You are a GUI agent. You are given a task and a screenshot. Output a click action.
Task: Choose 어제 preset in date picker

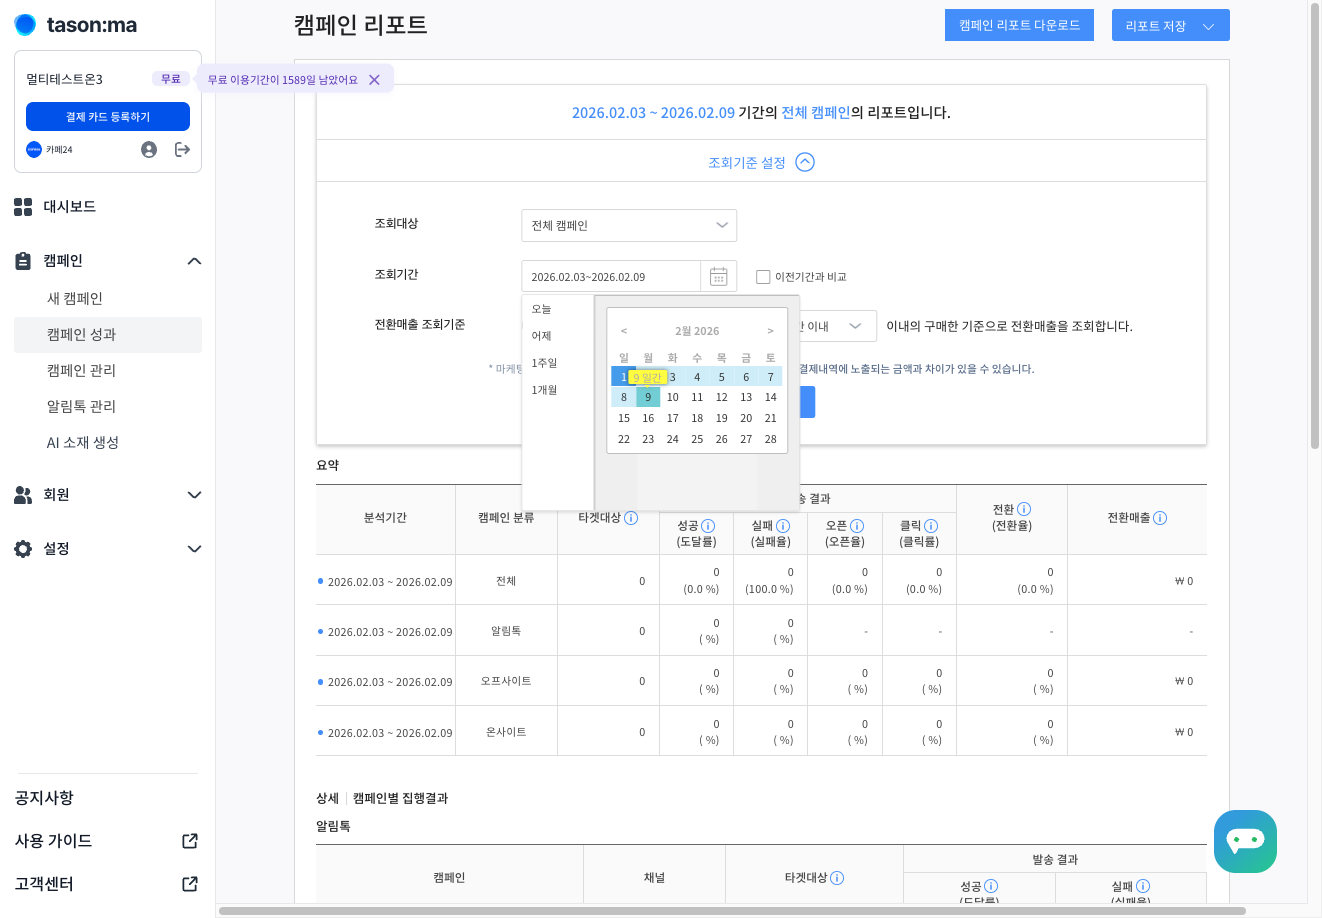(x=542, y=336)
